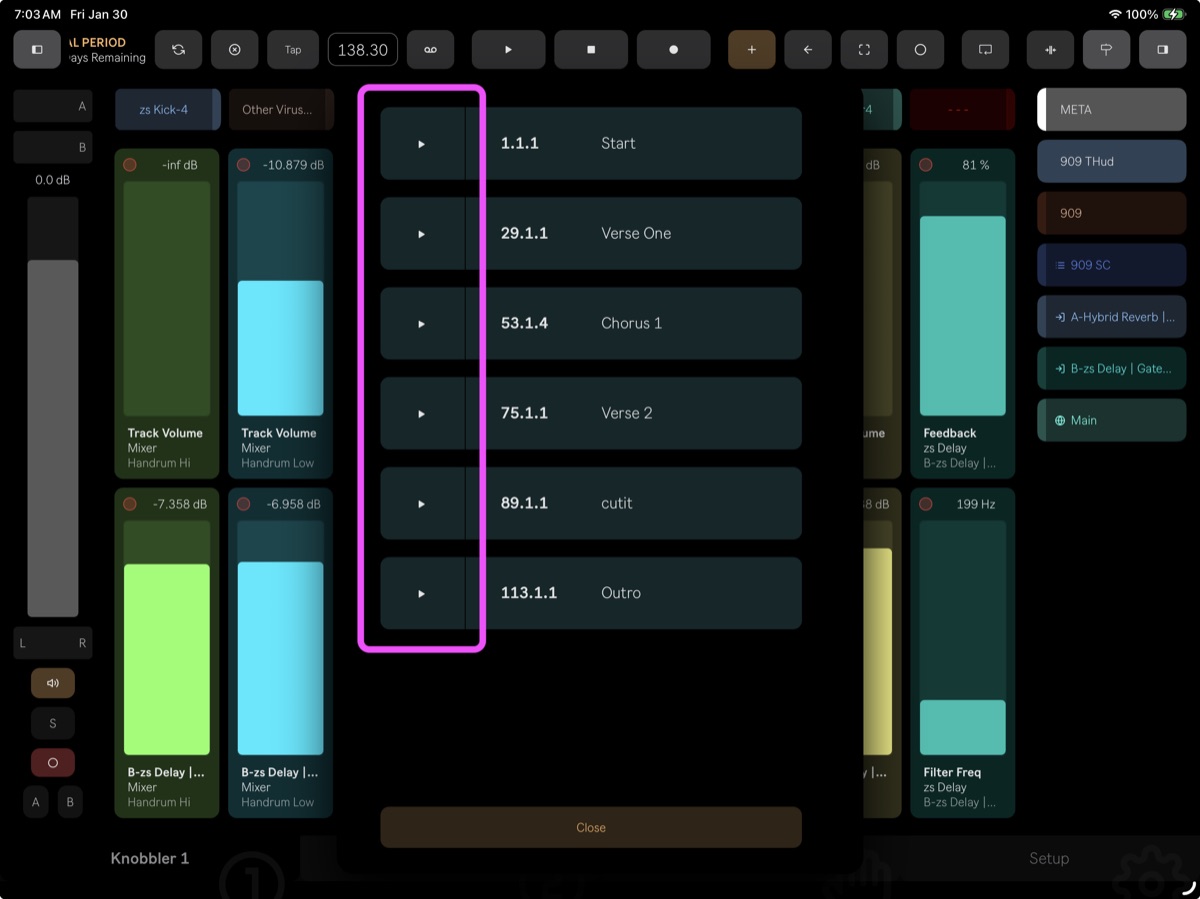
Task: Select the 909 track entry
Action: (x=1112, y=213)
